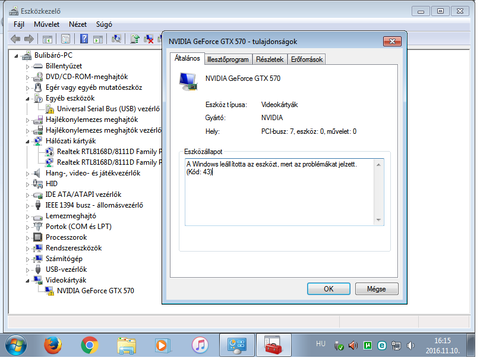480x364 pixels.
Task: Open the Properties toolbar icon
Action: 65,39
